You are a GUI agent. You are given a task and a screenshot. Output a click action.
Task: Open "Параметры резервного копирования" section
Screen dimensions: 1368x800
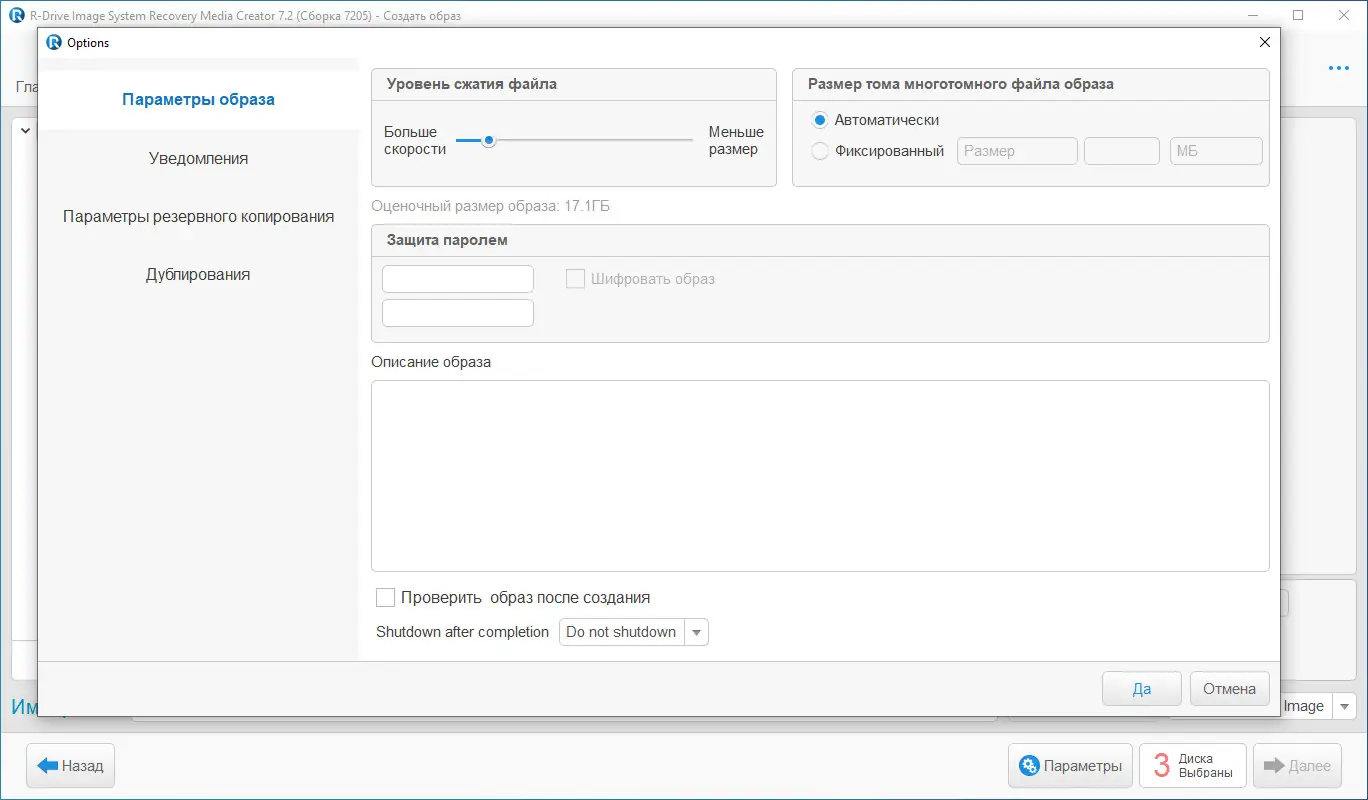coord(197,216)
